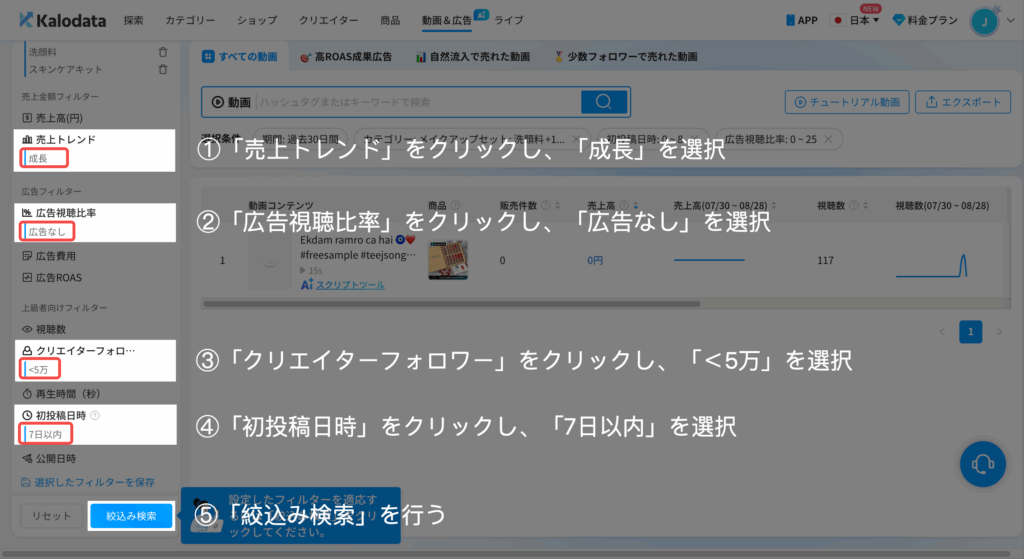
Task: Click the 0円 sales value
Action: tap(595, 261)
